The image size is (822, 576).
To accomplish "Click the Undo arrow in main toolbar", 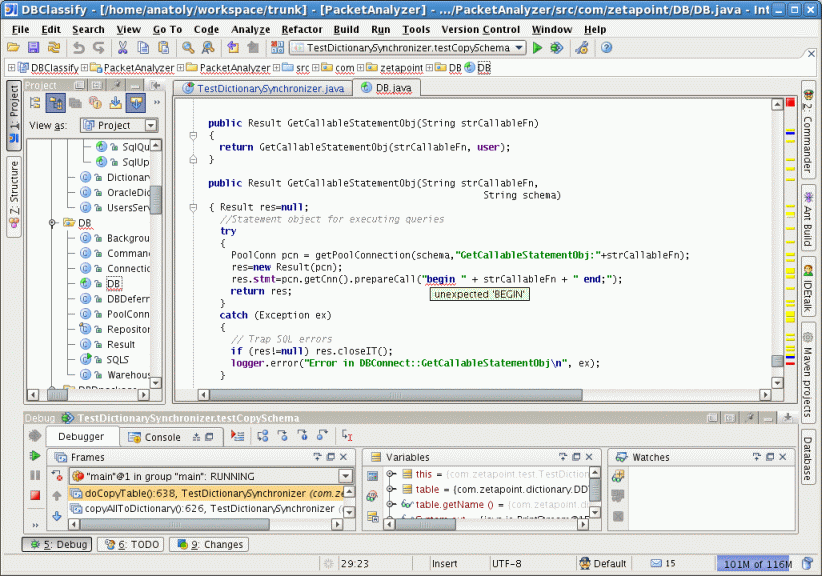I will coord(78,48).
